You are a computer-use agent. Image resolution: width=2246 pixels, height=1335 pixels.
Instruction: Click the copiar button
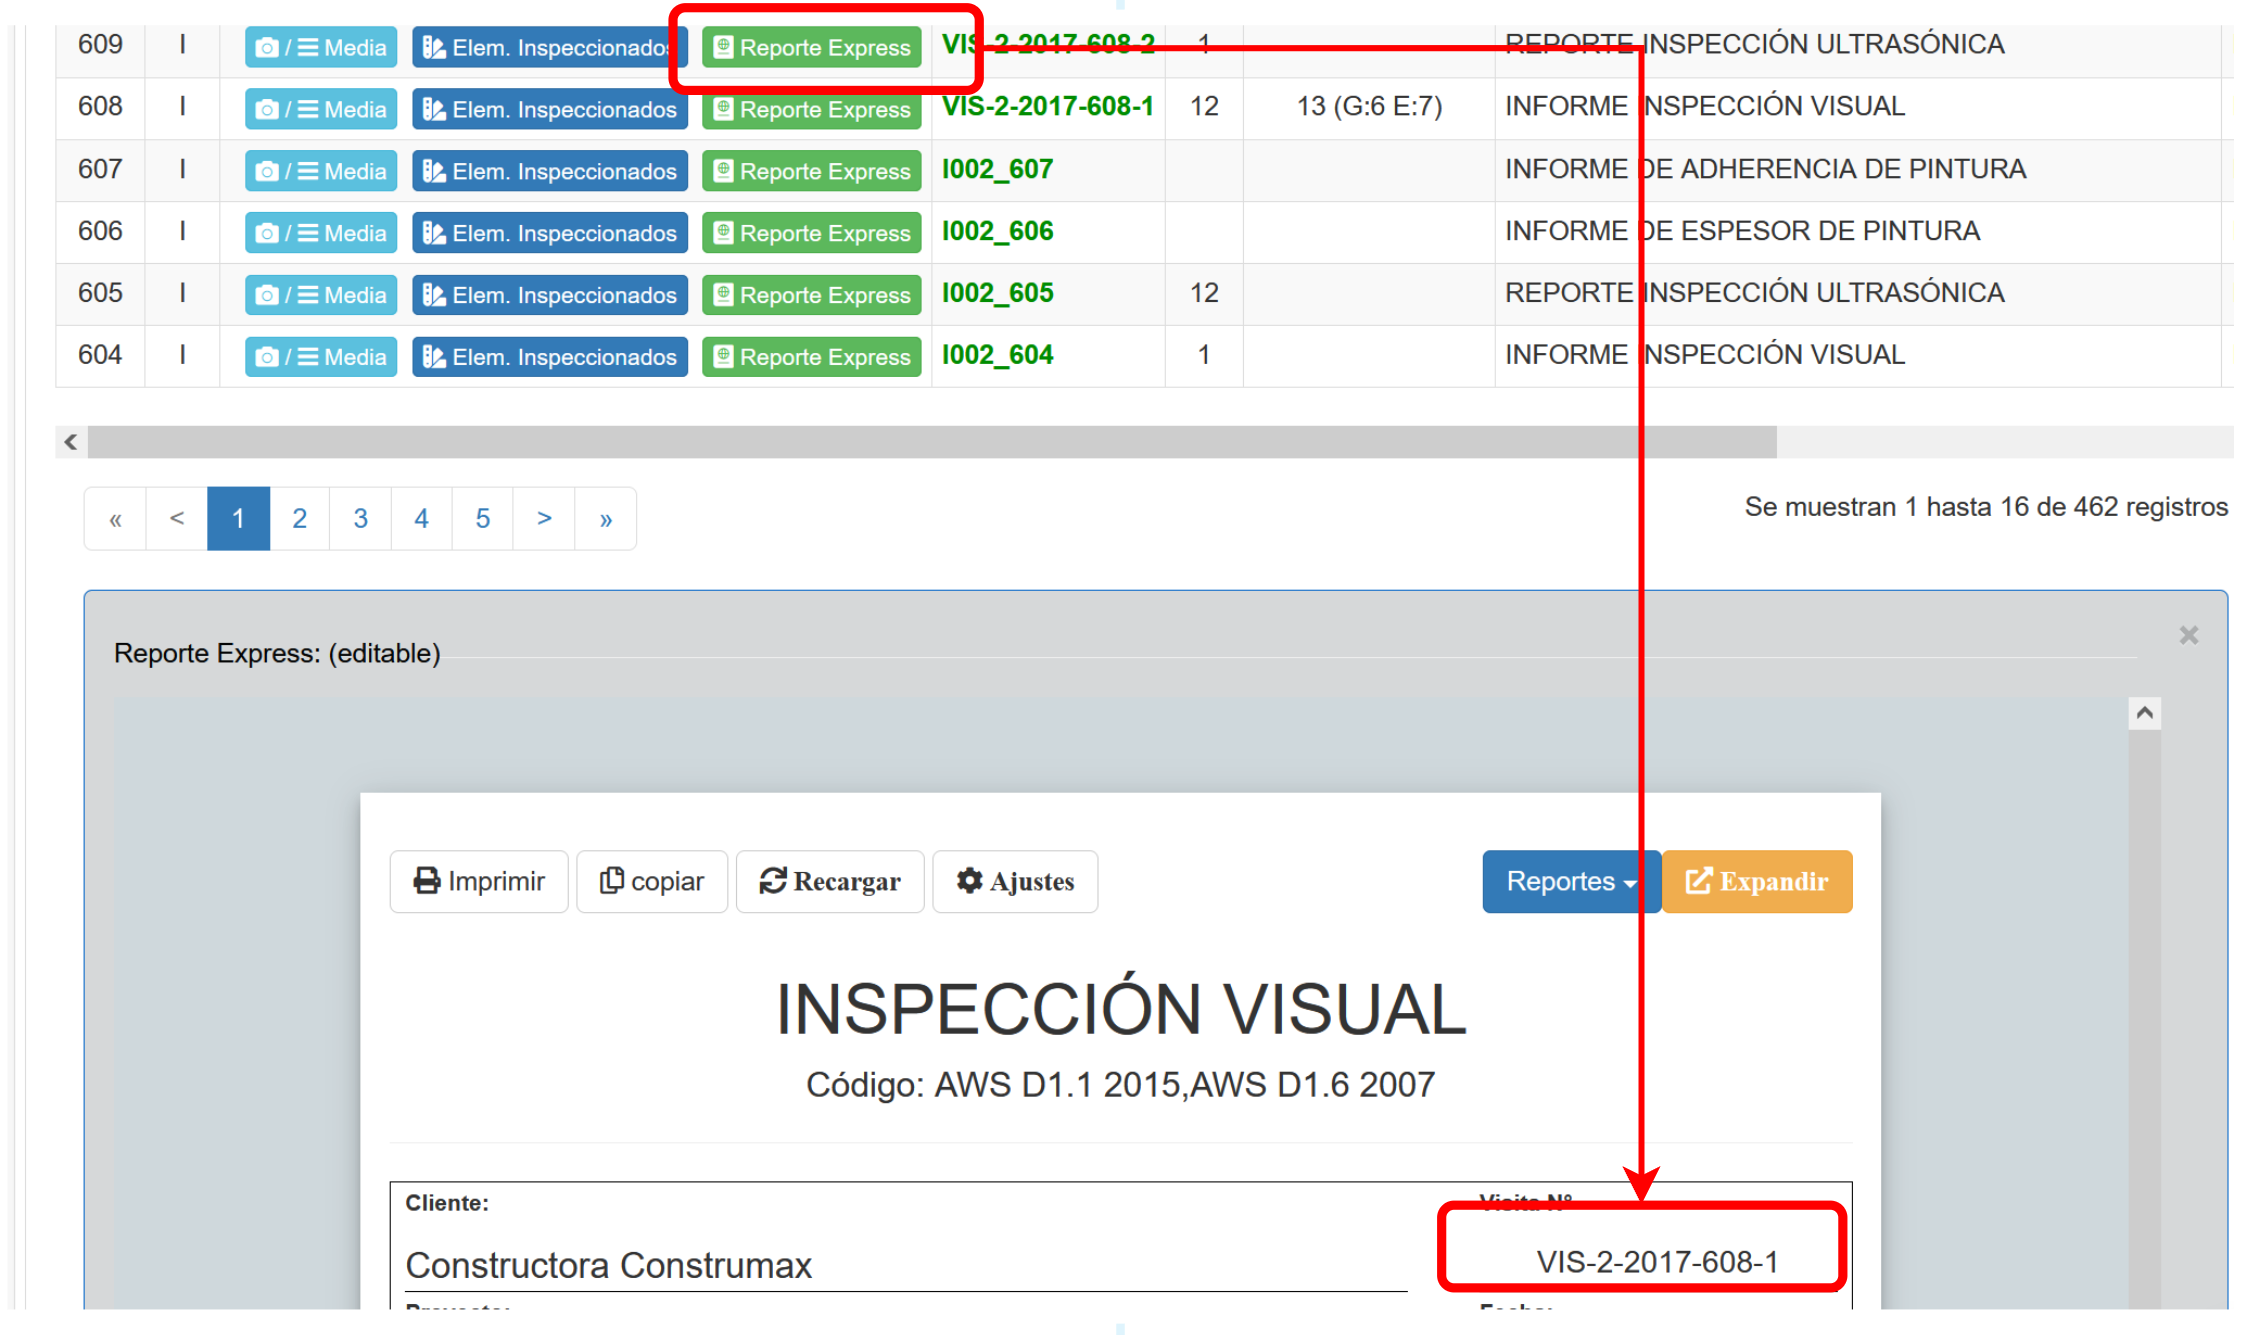(652, 881)
